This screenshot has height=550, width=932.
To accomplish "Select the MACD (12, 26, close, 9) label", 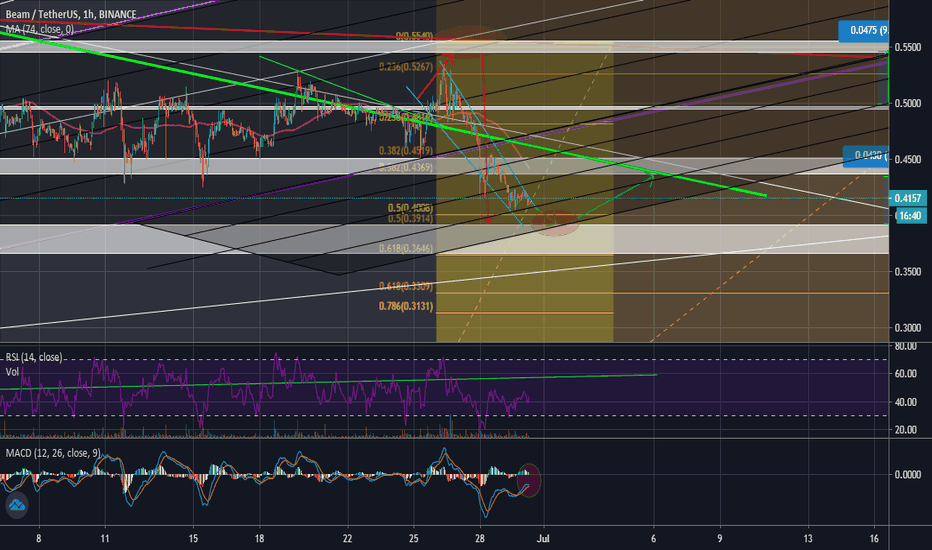I will pyautogui.click(x=53, y=453).
